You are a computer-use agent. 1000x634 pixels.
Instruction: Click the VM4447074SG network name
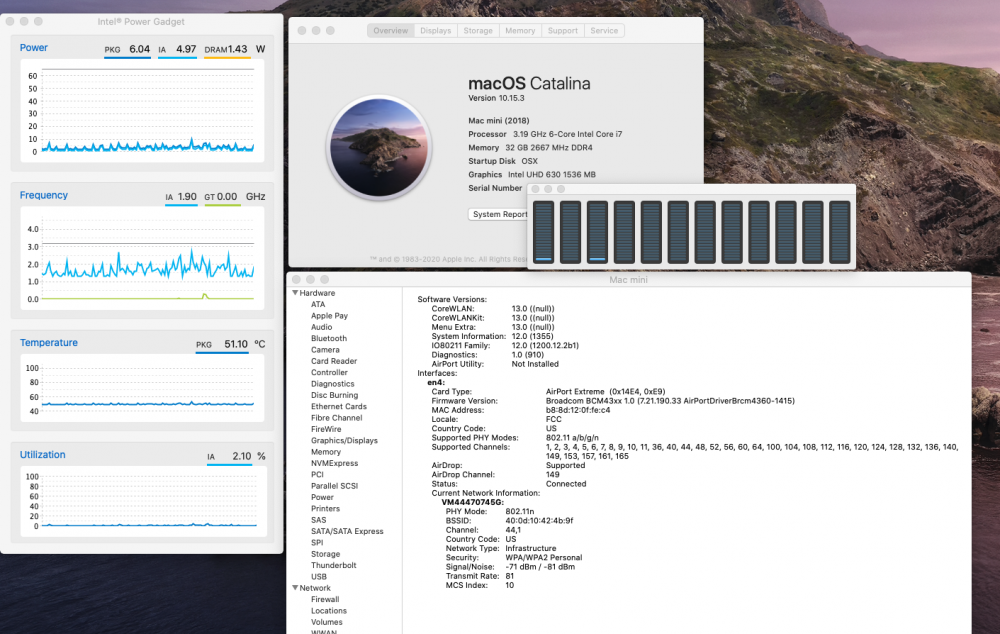(472, 502)
